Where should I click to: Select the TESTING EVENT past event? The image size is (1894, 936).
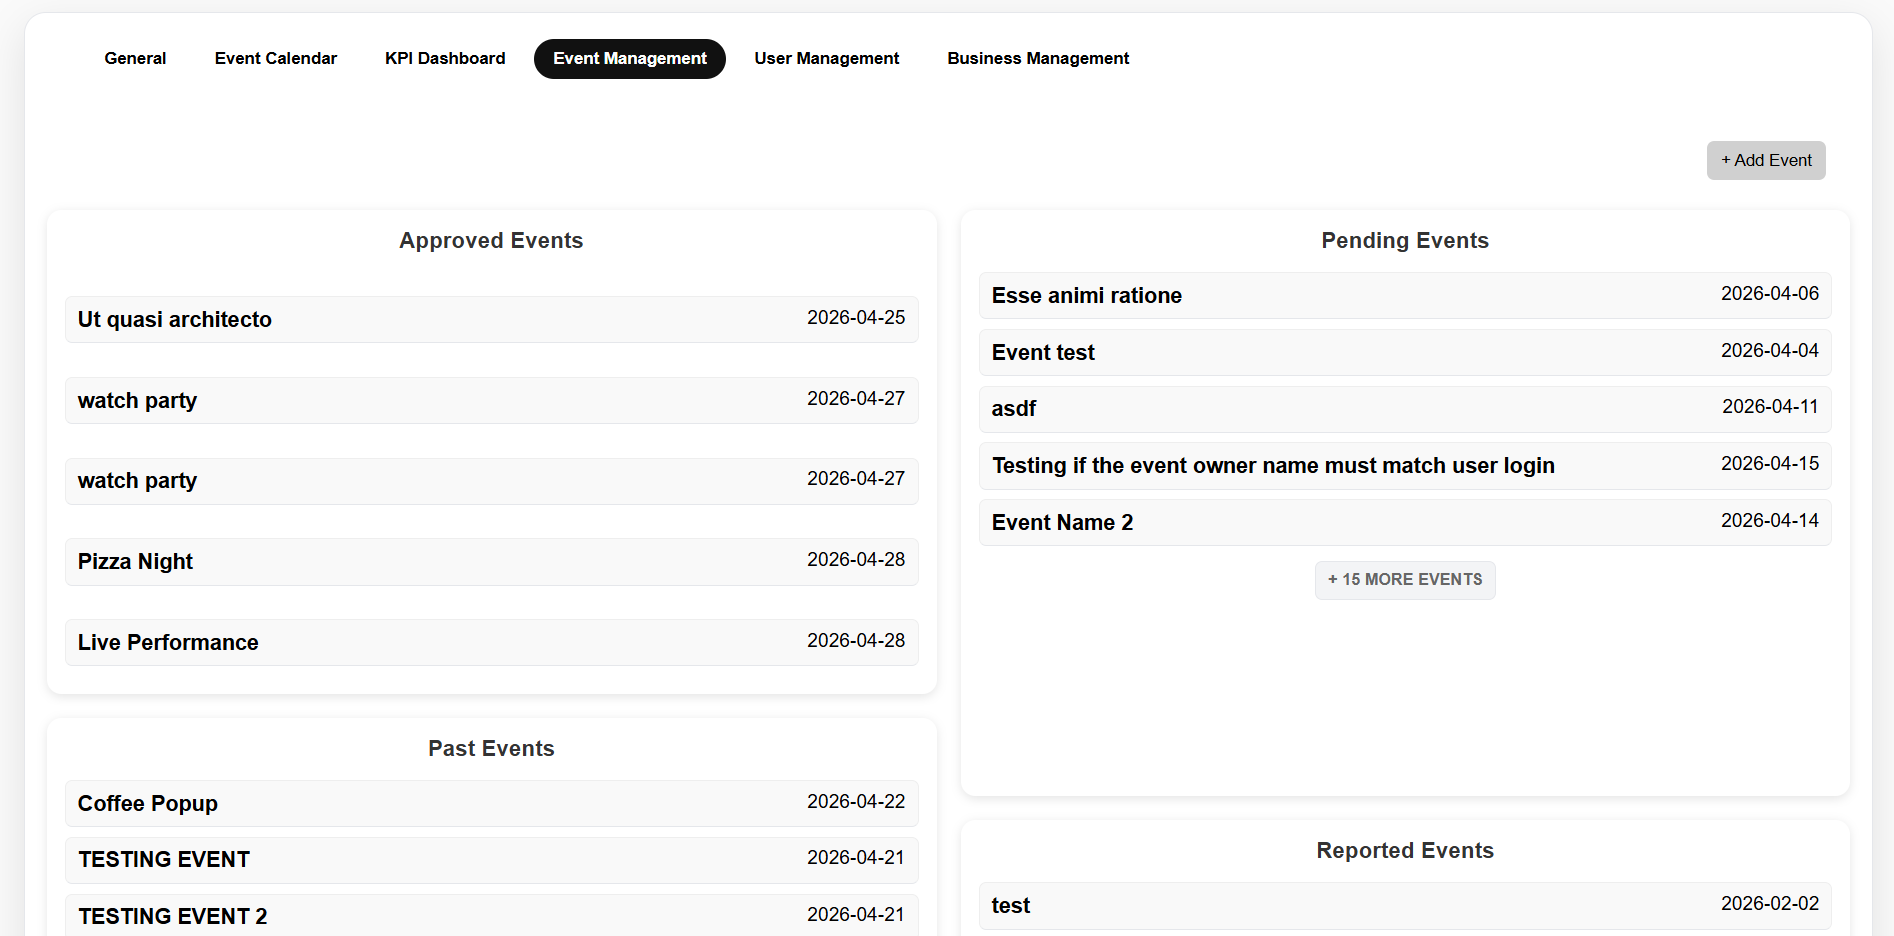coord(492,860)
